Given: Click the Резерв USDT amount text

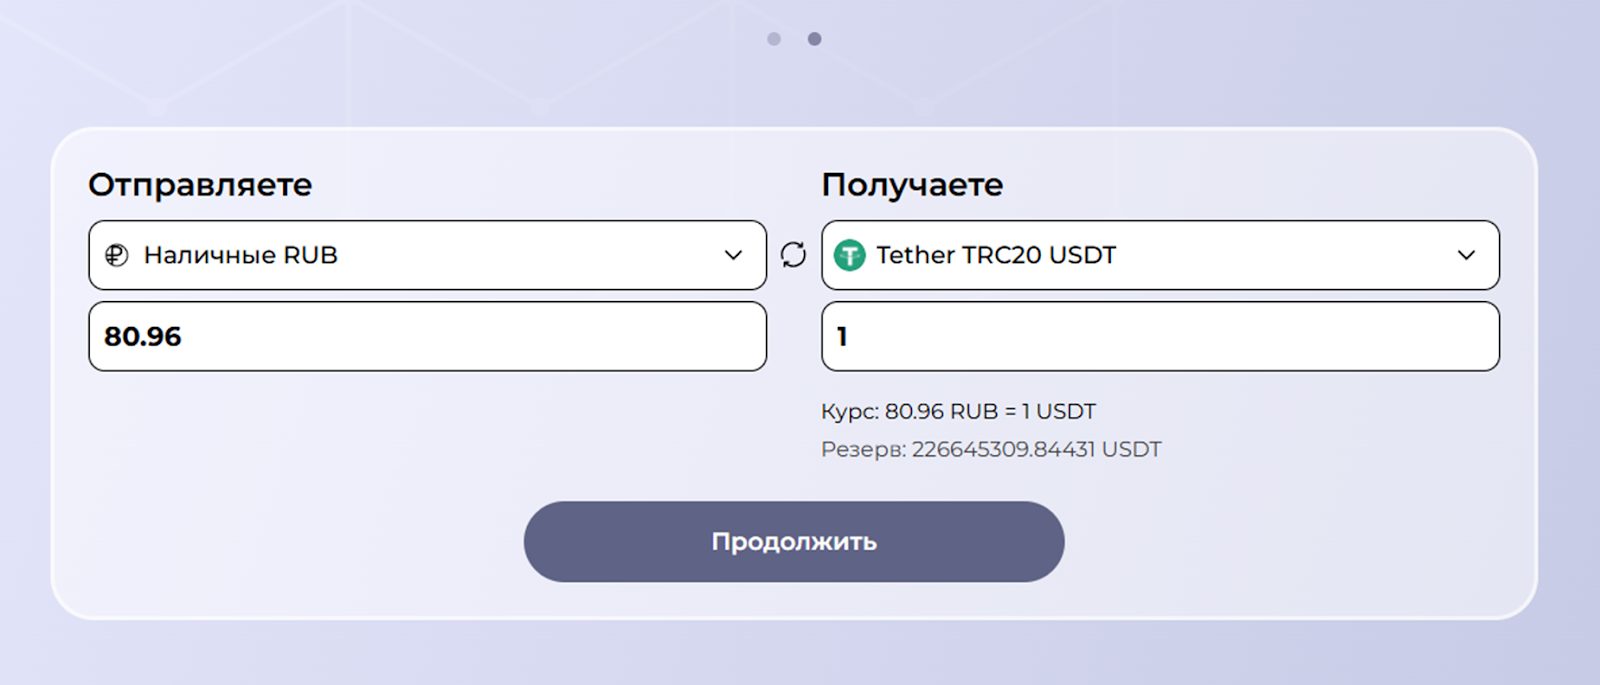Looking at the screenshot, I should (989, 449).
